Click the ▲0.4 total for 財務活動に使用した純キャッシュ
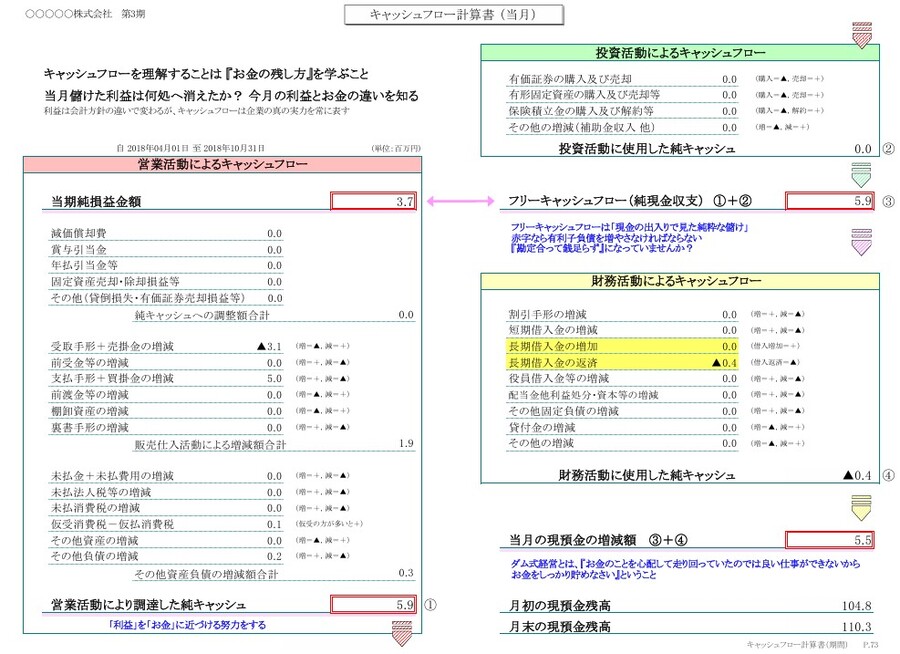 (858, 475)
